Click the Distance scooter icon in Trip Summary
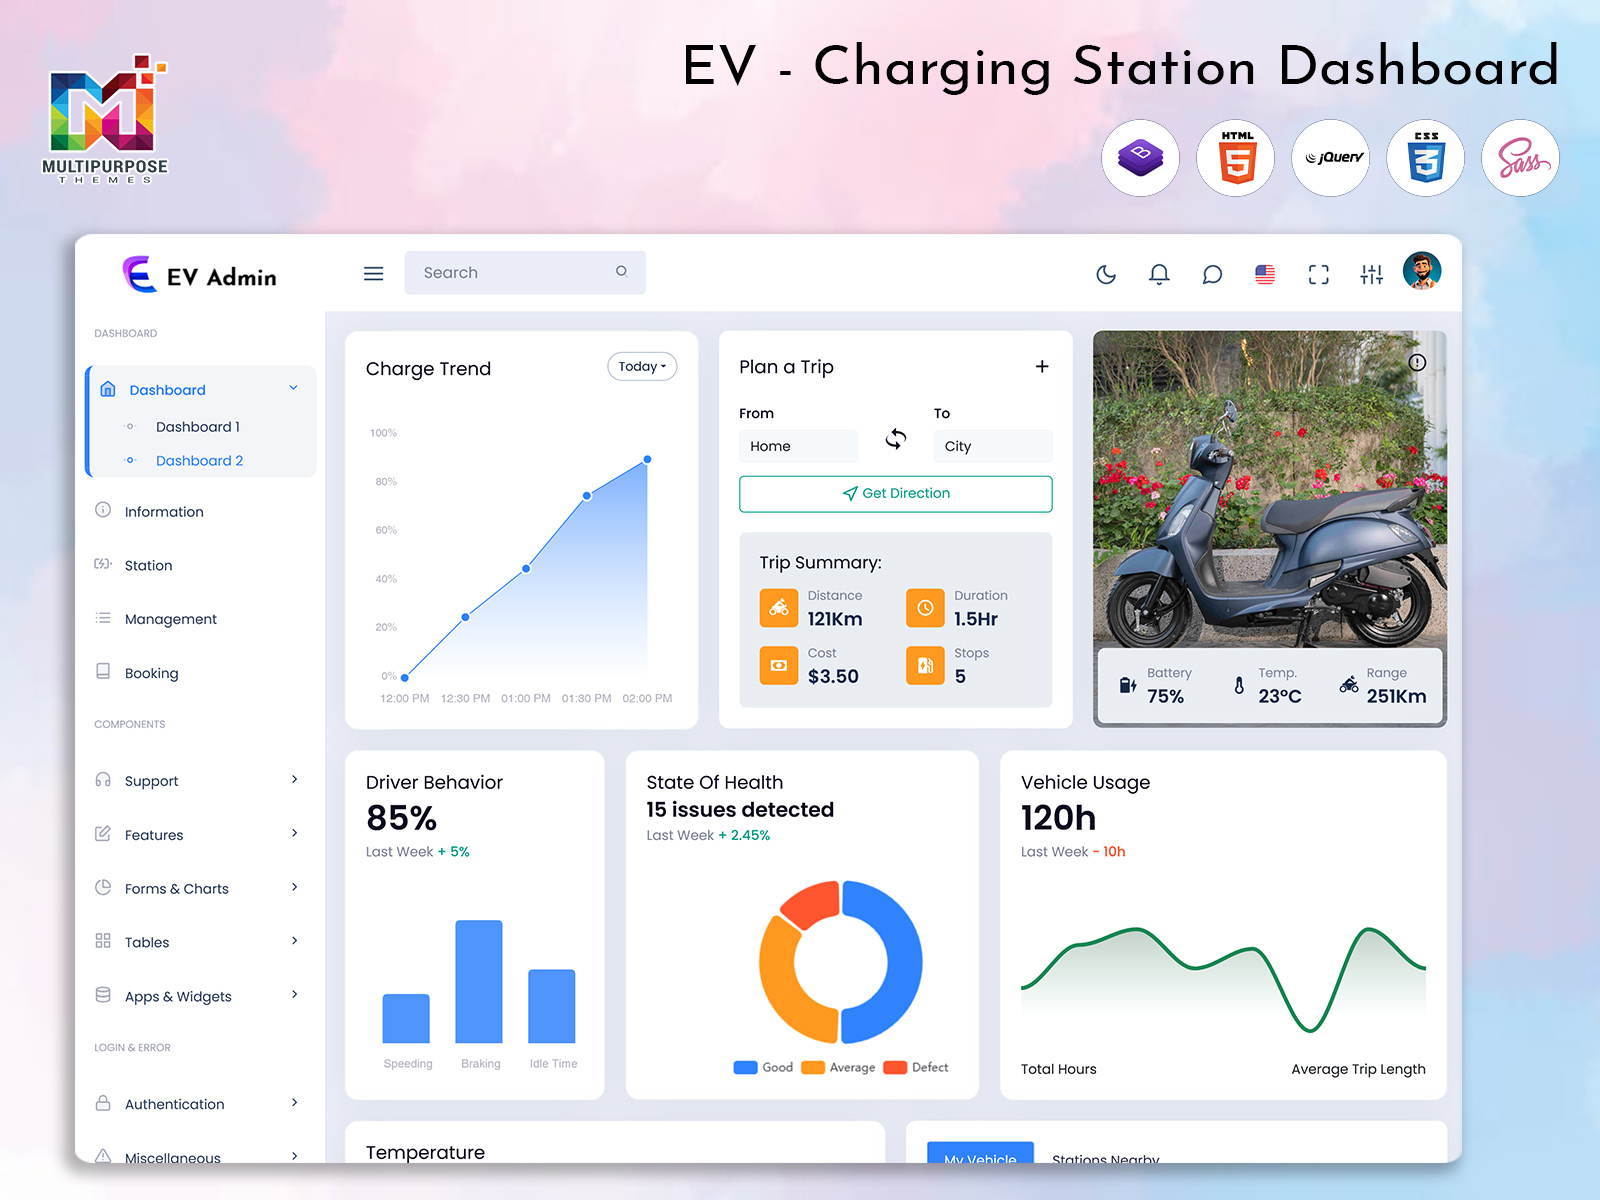Image resolution: width=1600 pixels, height=1200 pixels. pos(779,608)
